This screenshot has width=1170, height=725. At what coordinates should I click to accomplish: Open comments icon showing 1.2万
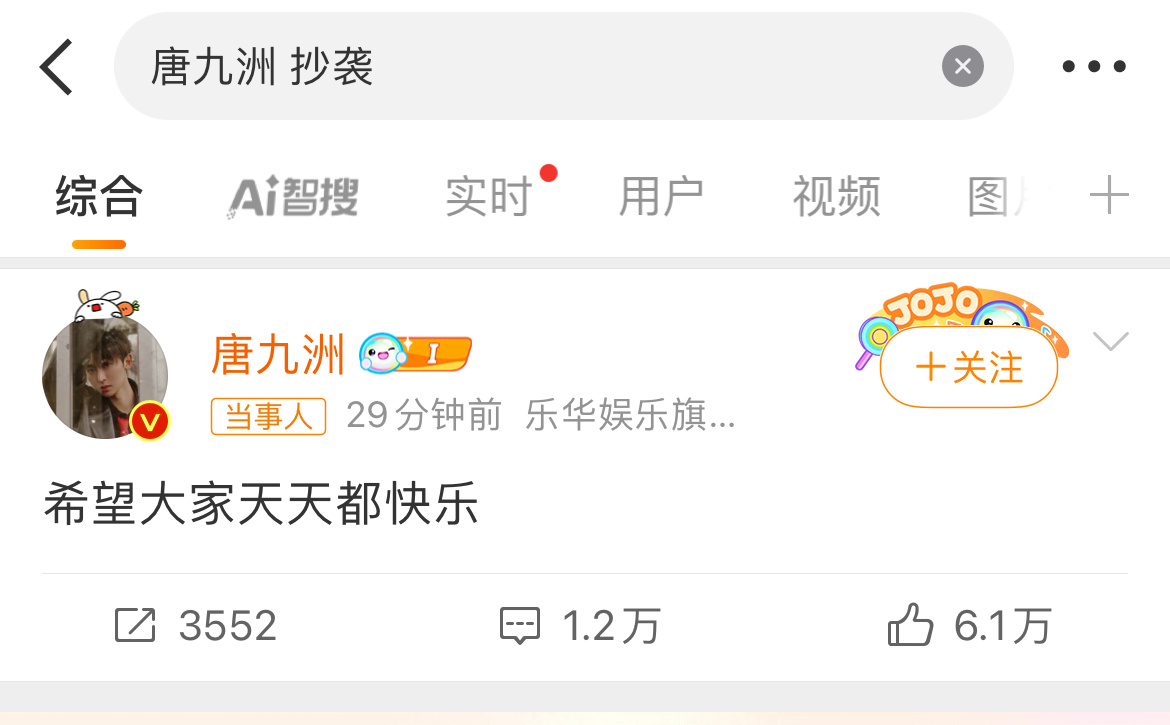pyautogui.click(x=519, y=625)
